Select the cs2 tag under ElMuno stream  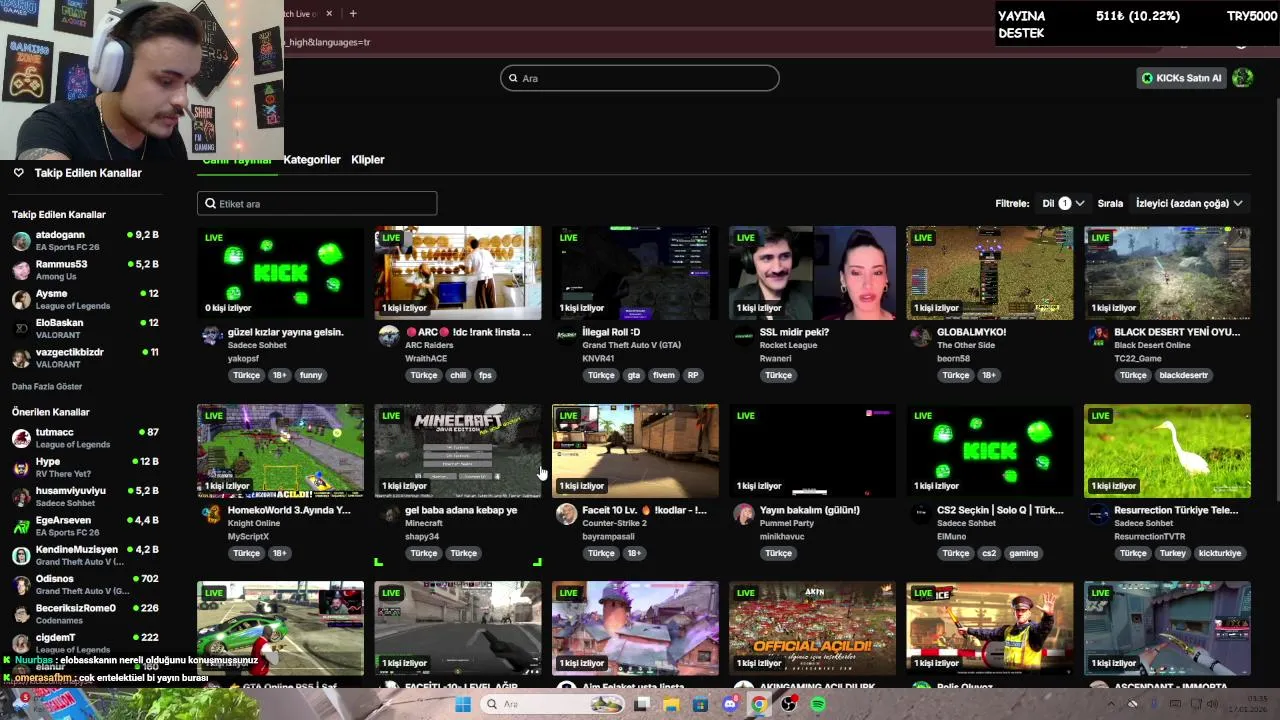coord(989,553)
